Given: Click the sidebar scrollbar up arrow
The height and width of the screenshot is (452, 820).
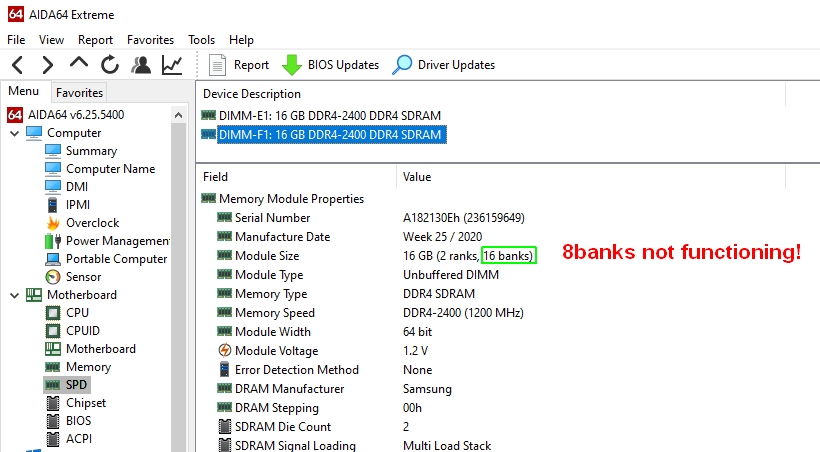Looking at the screenshot, I should pos(178,115).
